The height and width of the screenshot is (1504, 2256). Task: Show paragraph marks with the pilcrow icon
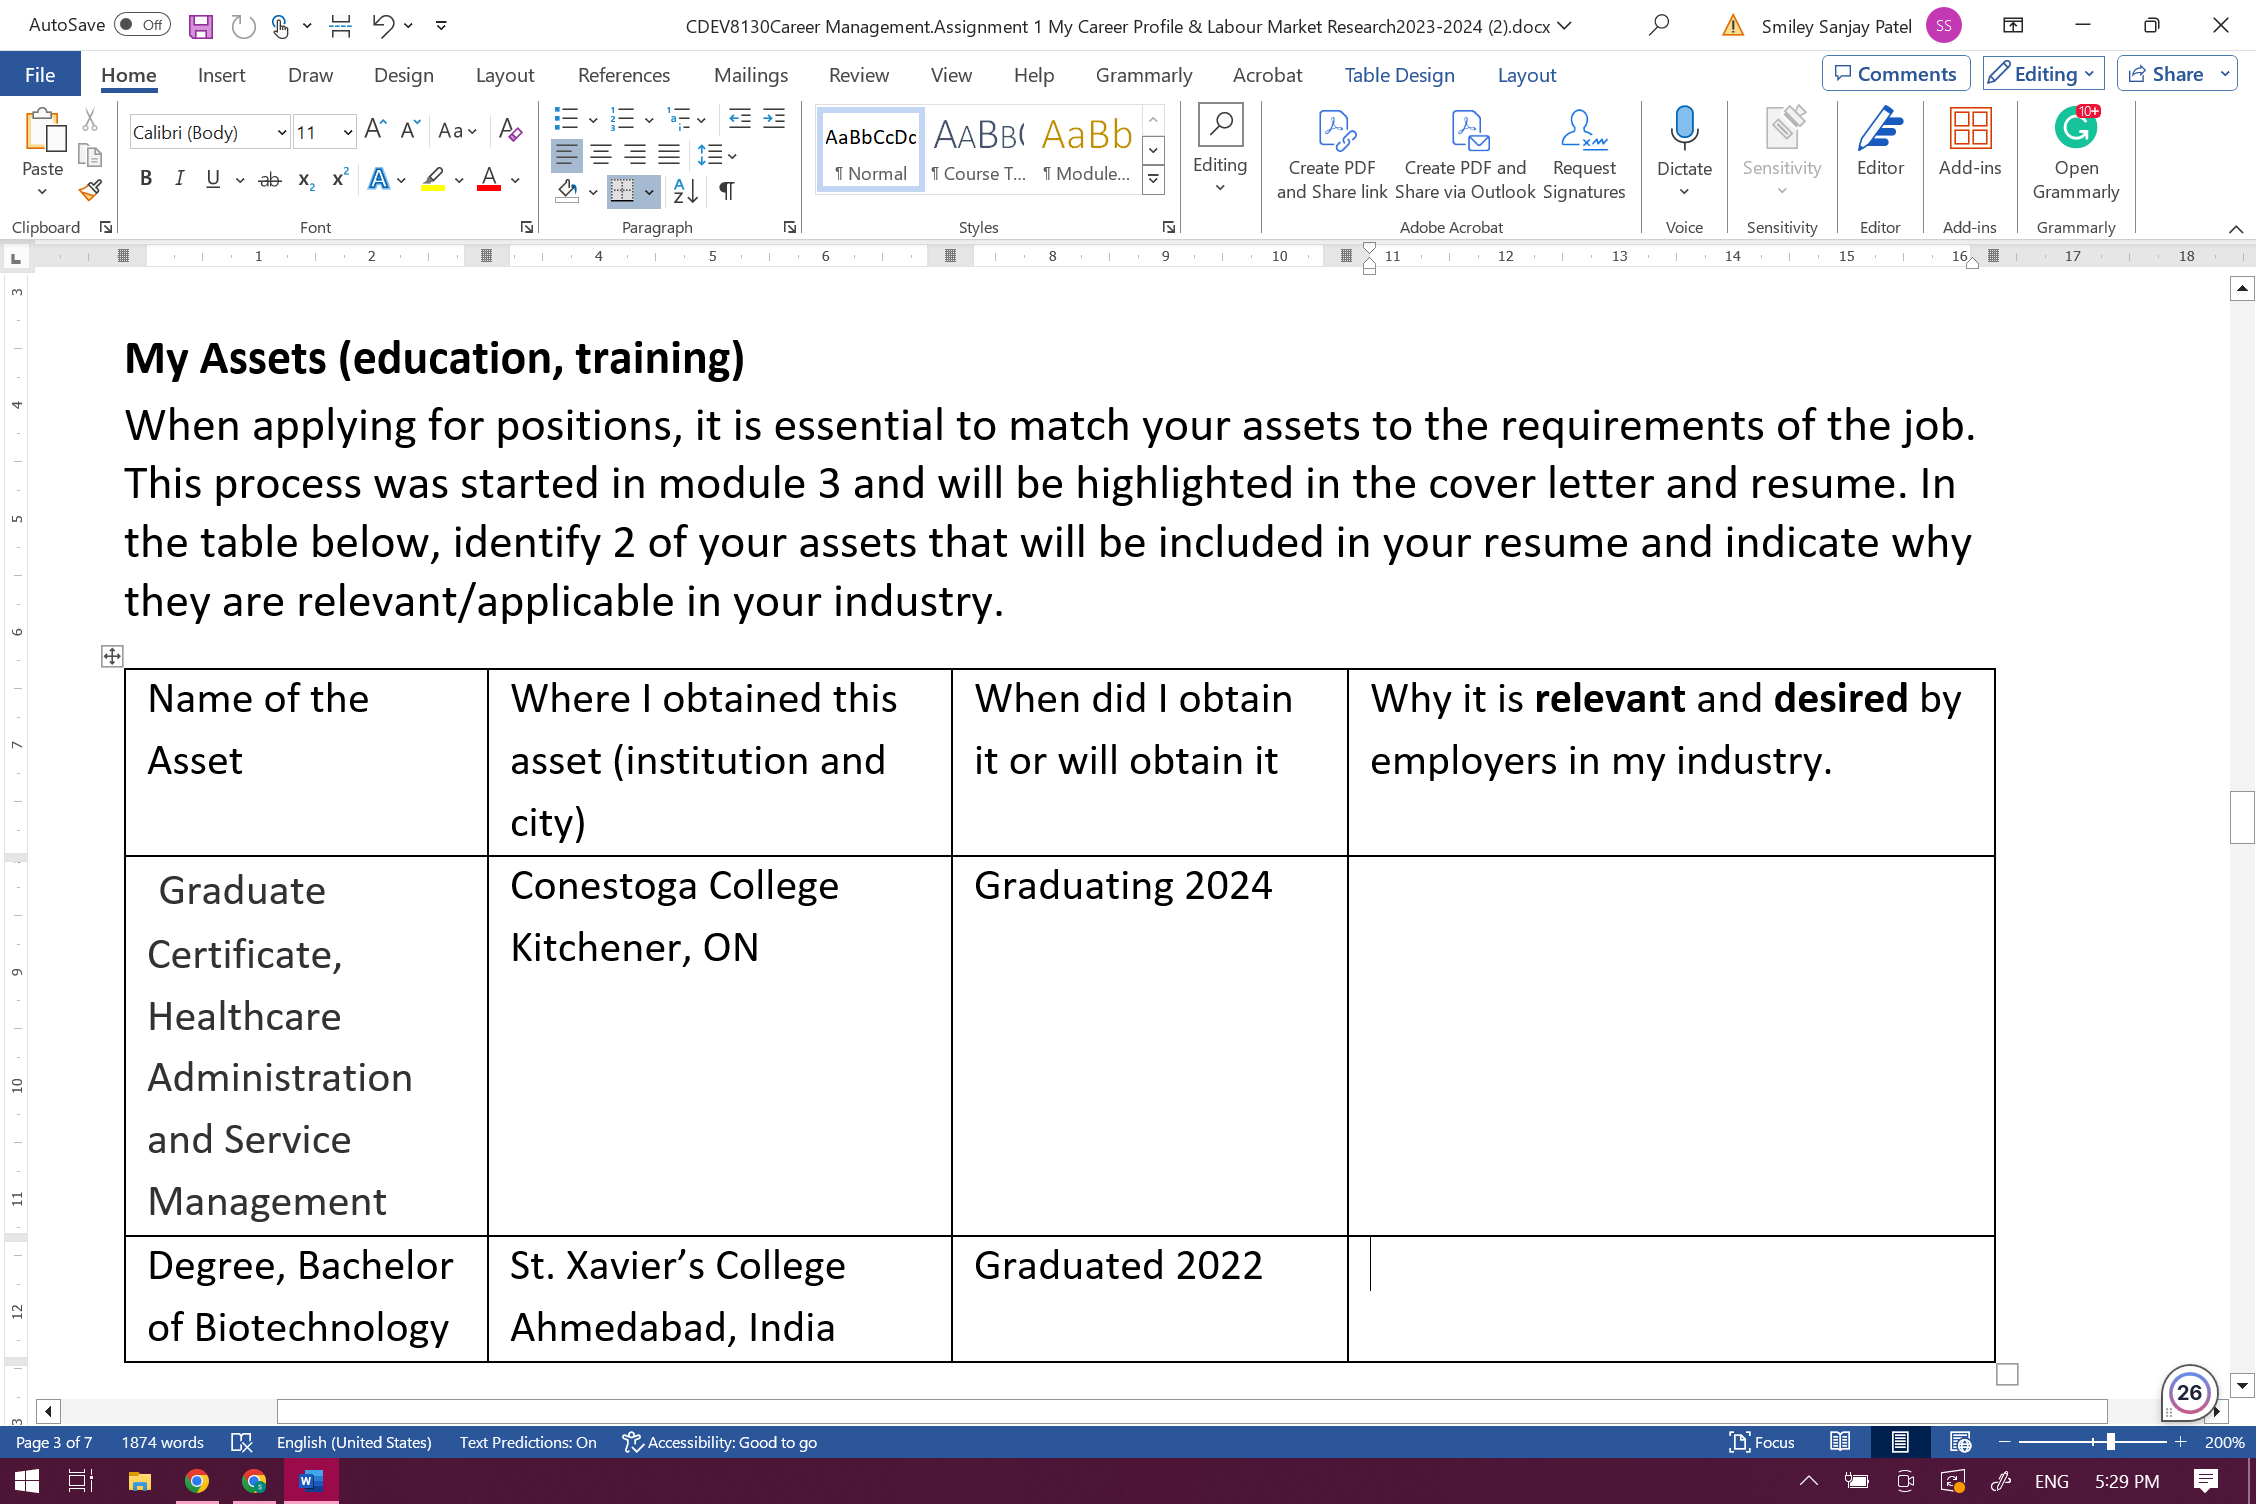coord(727,190)
